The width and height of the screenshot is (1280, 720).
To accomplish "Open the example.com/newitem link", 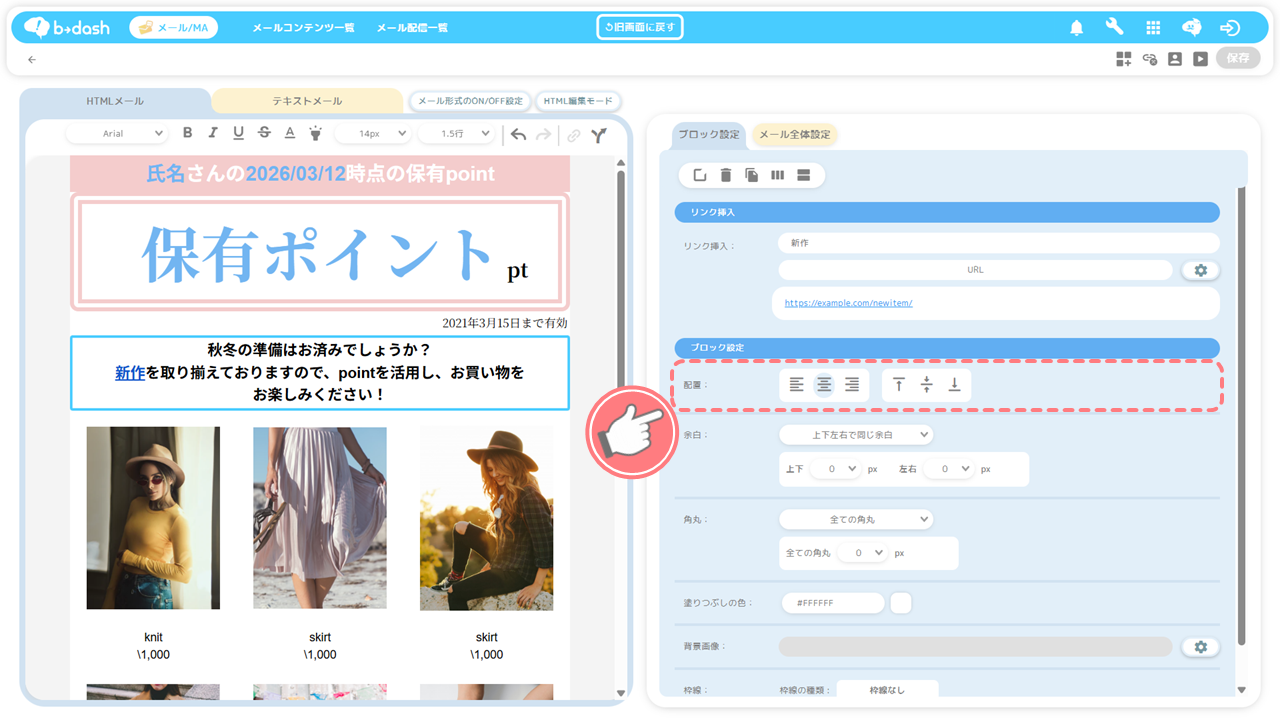I will (848, 303).
